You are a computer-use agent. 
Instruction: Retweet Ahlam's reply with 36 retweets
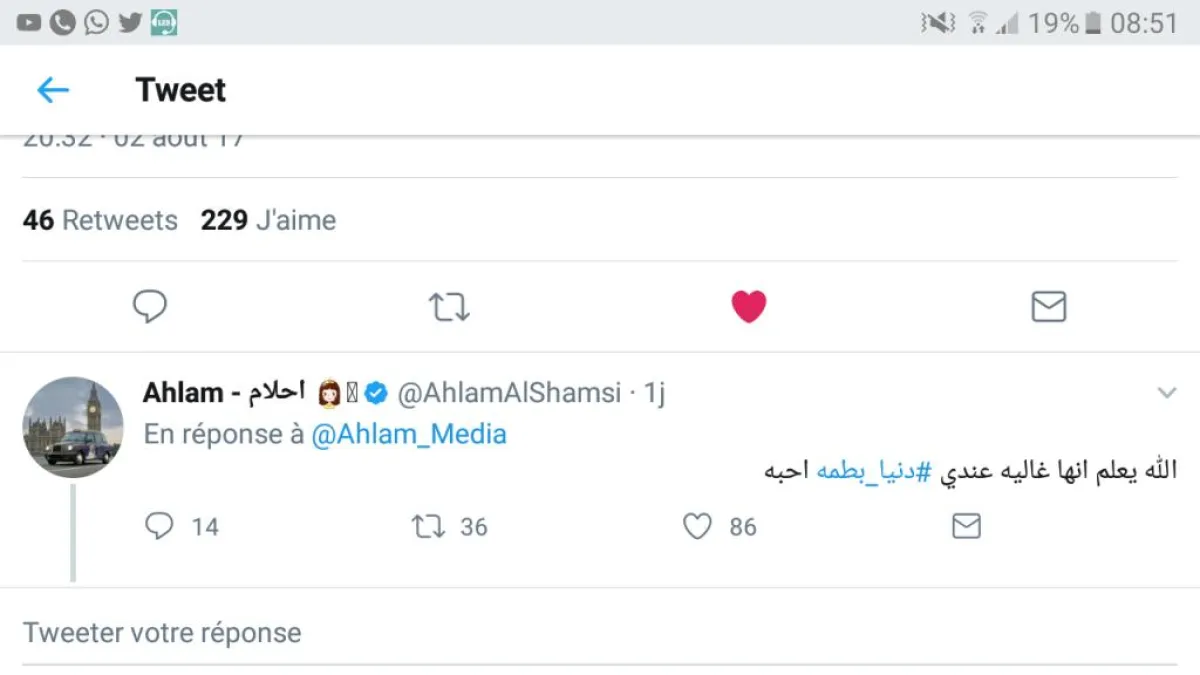pyautogui.click(x=428, y=526)
